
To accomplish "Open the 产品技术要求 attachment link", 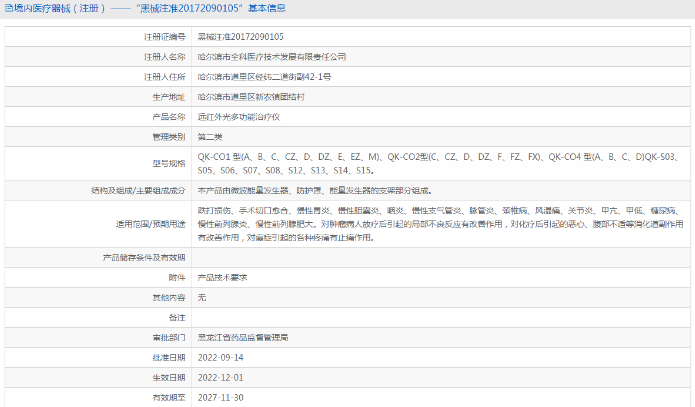I will (223, 278).
